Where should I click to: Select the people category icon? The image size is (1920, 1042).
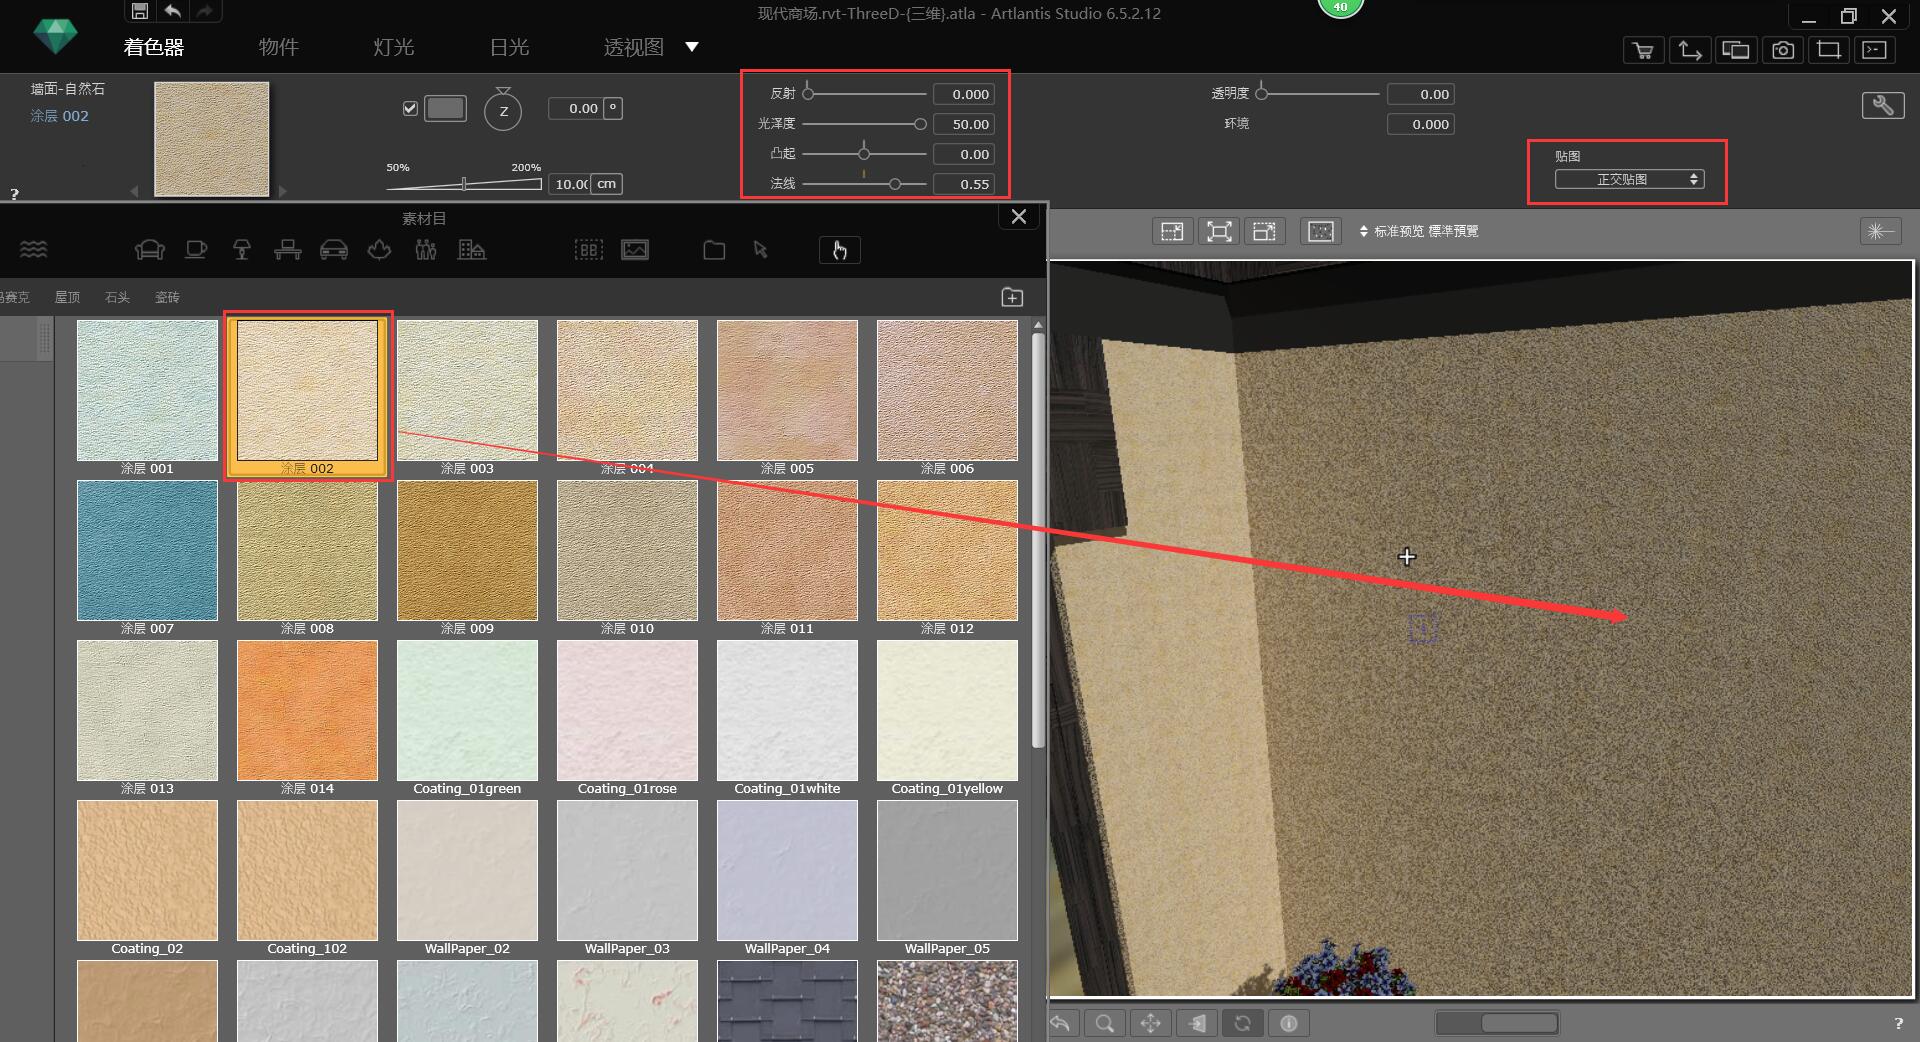pos(426,249)
